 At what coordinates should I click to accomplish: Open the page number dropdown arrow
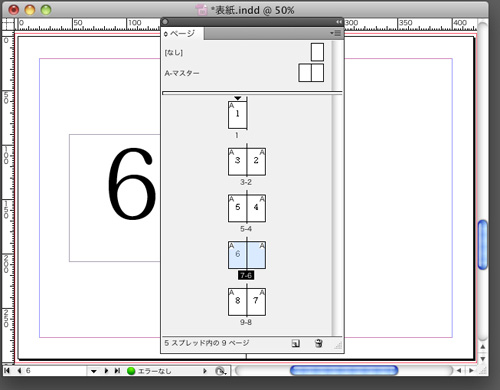click(x=94, y=371)
